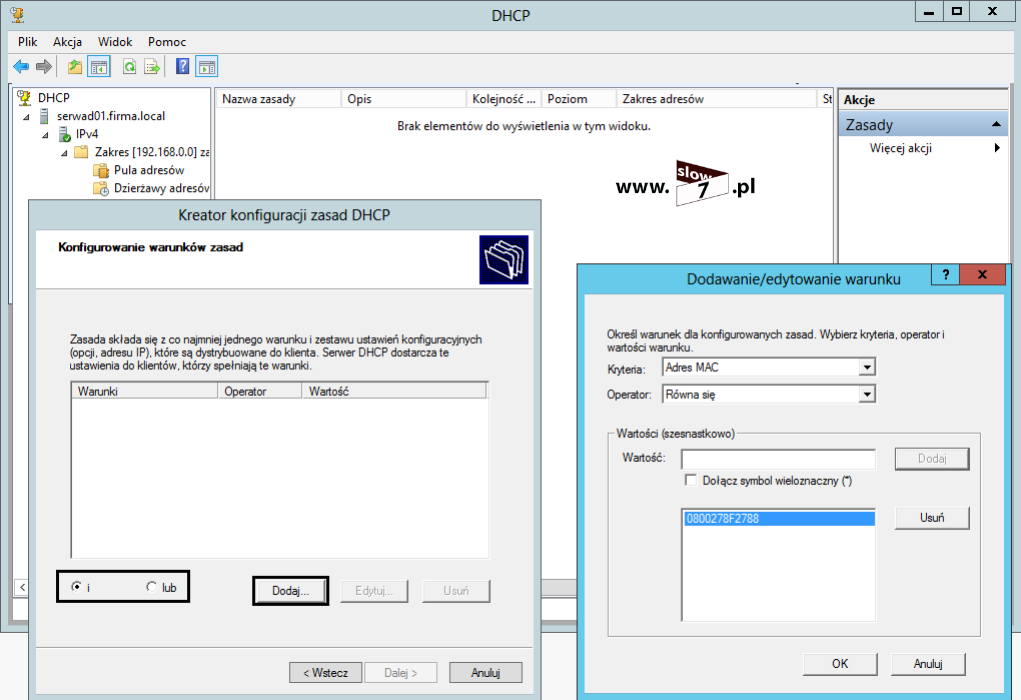Click the Refresh toolbar icon
The image size is (1021, 700).
point(129,67)
